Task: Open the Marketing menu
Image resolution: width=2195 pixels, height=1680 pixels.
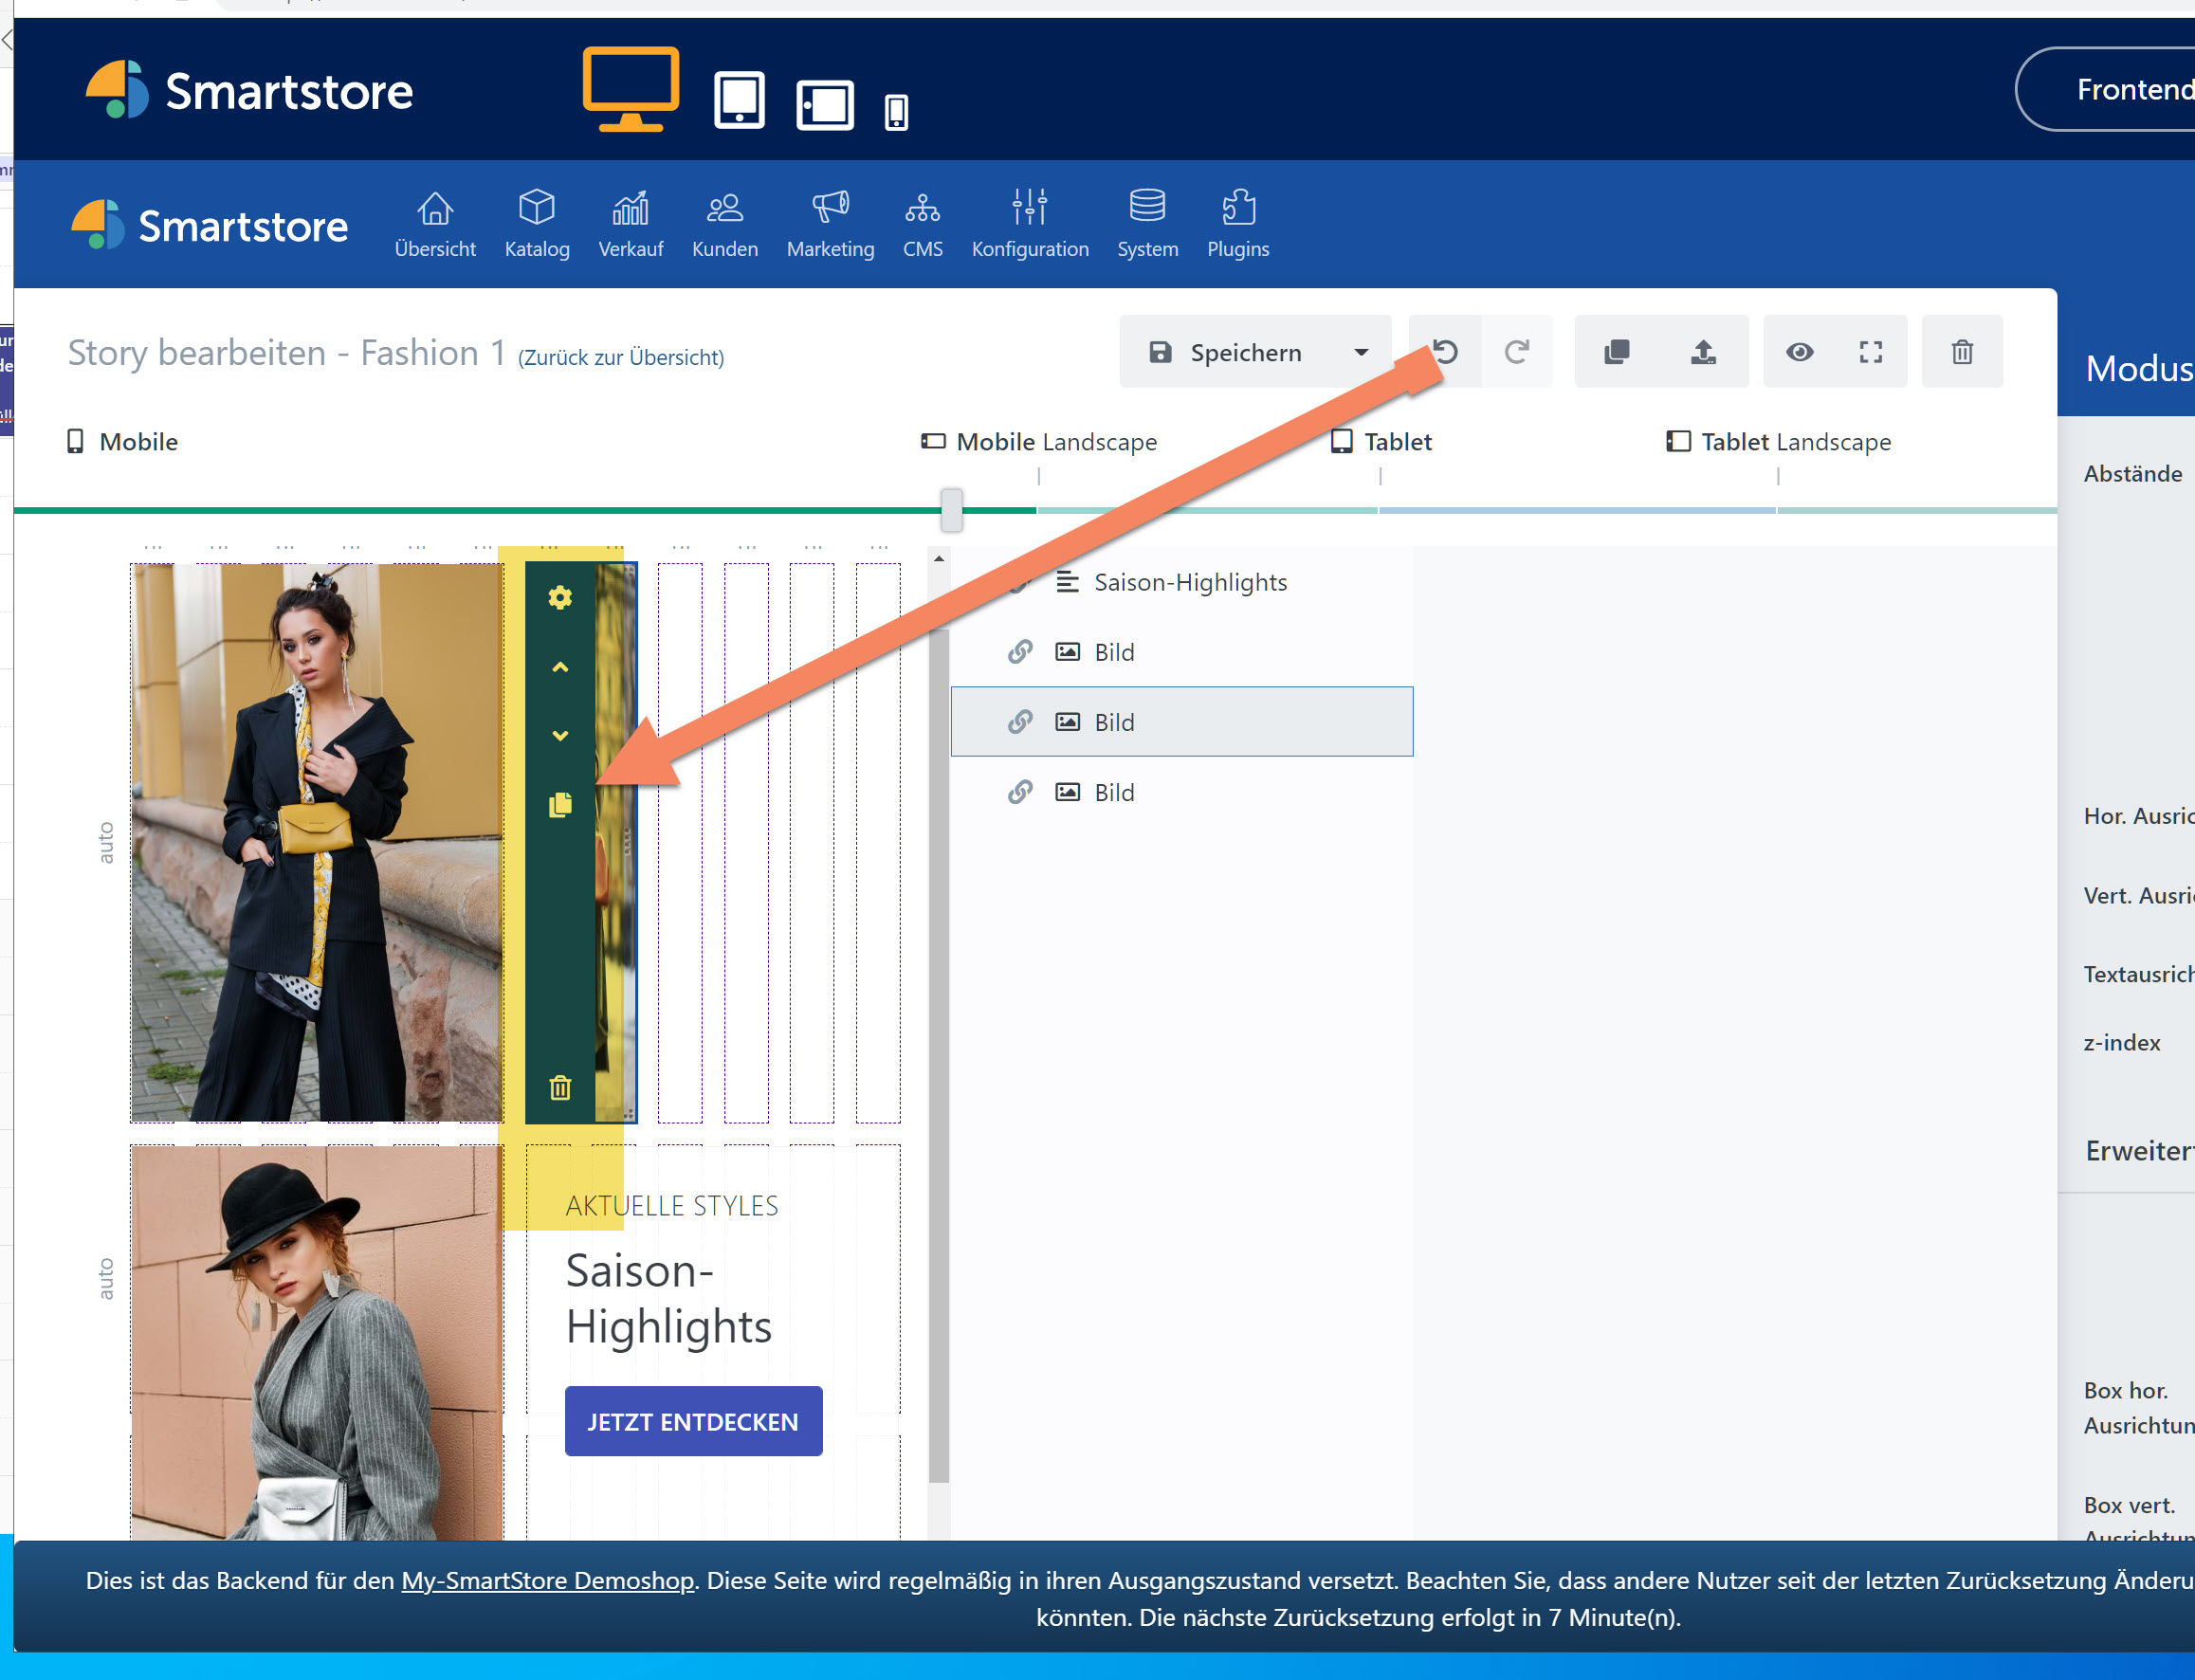Action: pyautogui.click(x=829, y=222)
